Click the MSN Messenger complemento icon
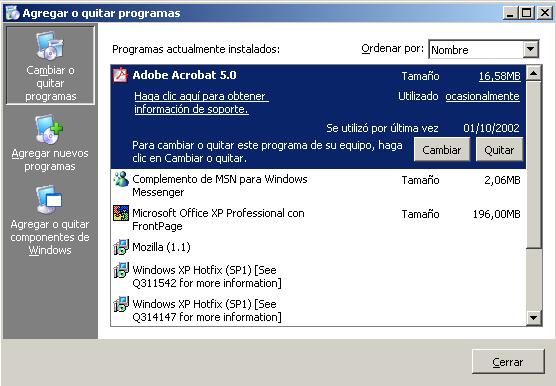 pos(121,179)
